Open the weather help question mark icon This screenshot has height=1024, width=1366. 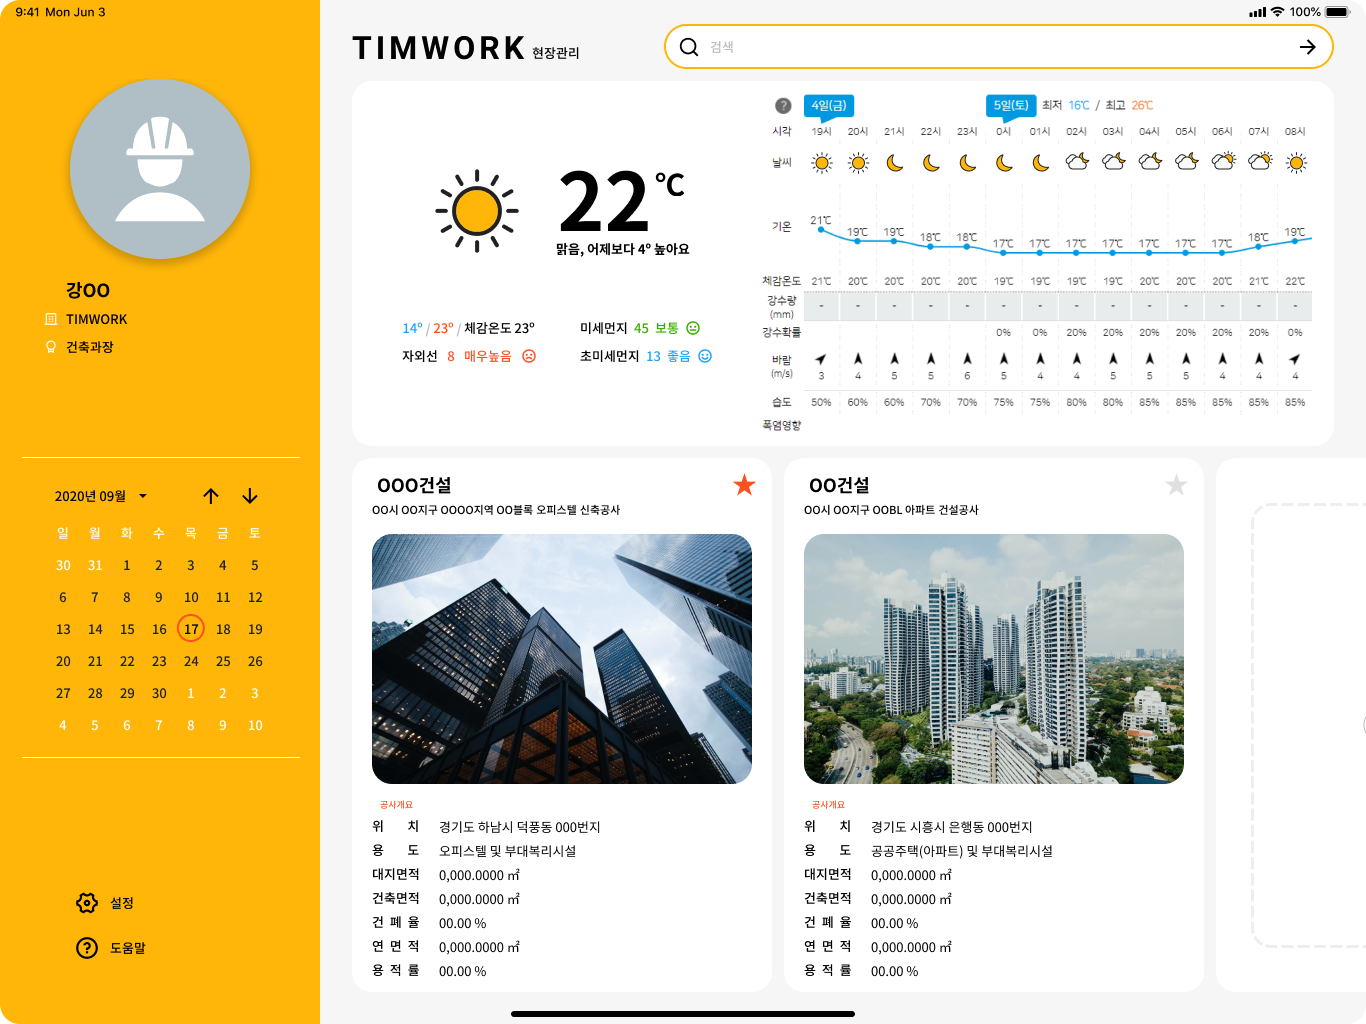(x=783, y=106)
